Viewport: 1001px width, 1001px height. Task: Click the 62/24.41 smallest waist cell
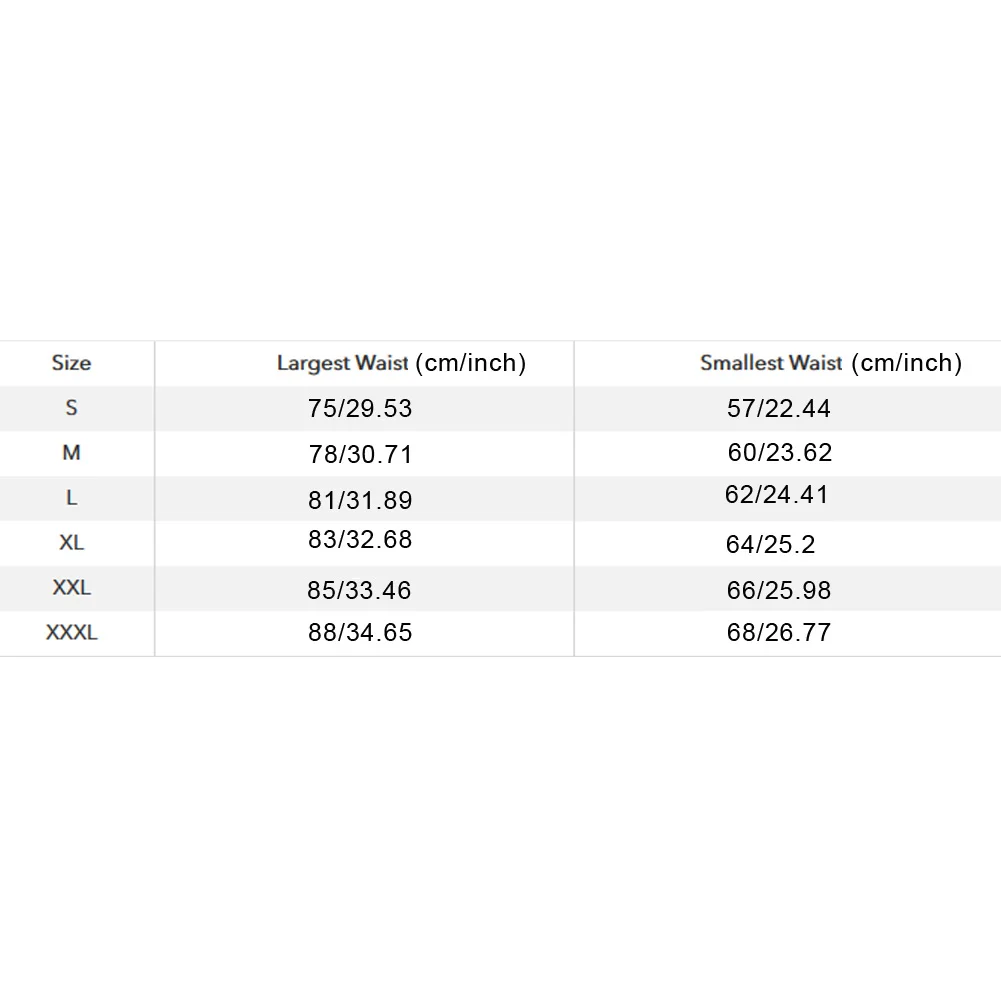776,495
